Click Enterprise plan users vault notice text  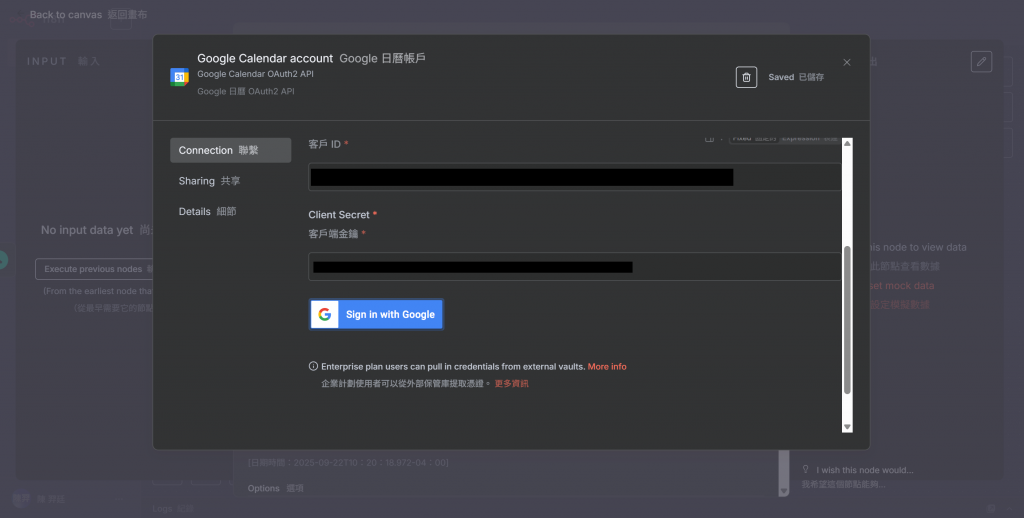(x=453, y=366)
